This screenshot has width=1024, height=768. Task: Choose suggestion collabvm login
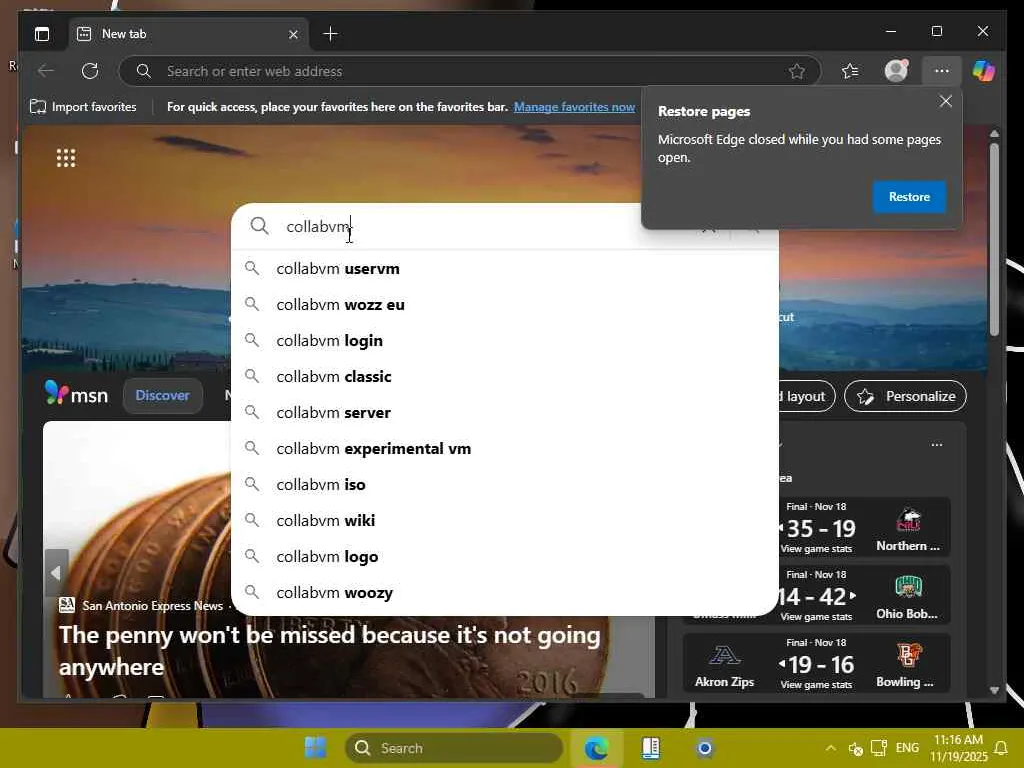(505, 341)
